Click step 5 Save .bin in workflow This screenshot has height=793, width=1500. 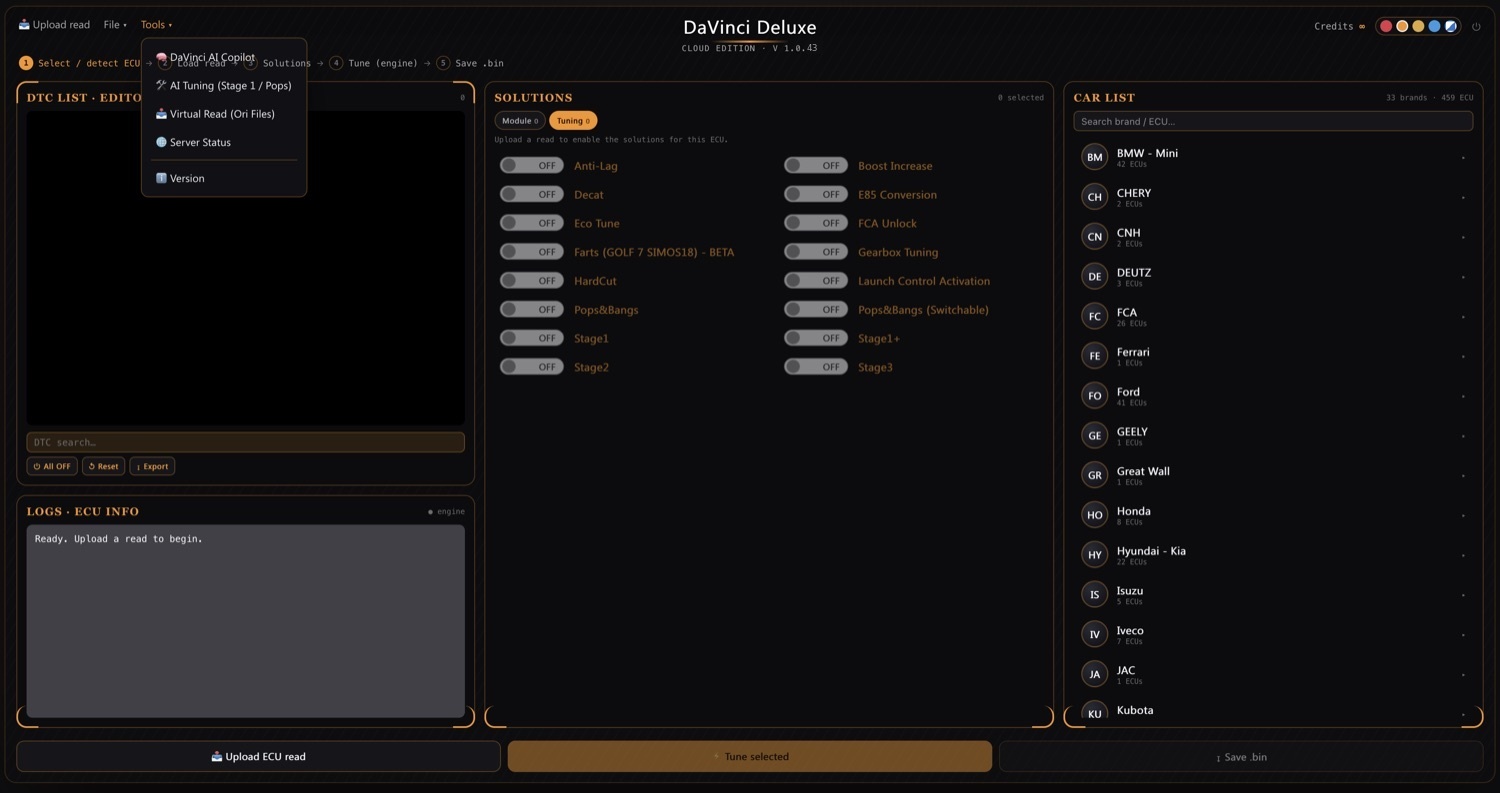(470, 63)
